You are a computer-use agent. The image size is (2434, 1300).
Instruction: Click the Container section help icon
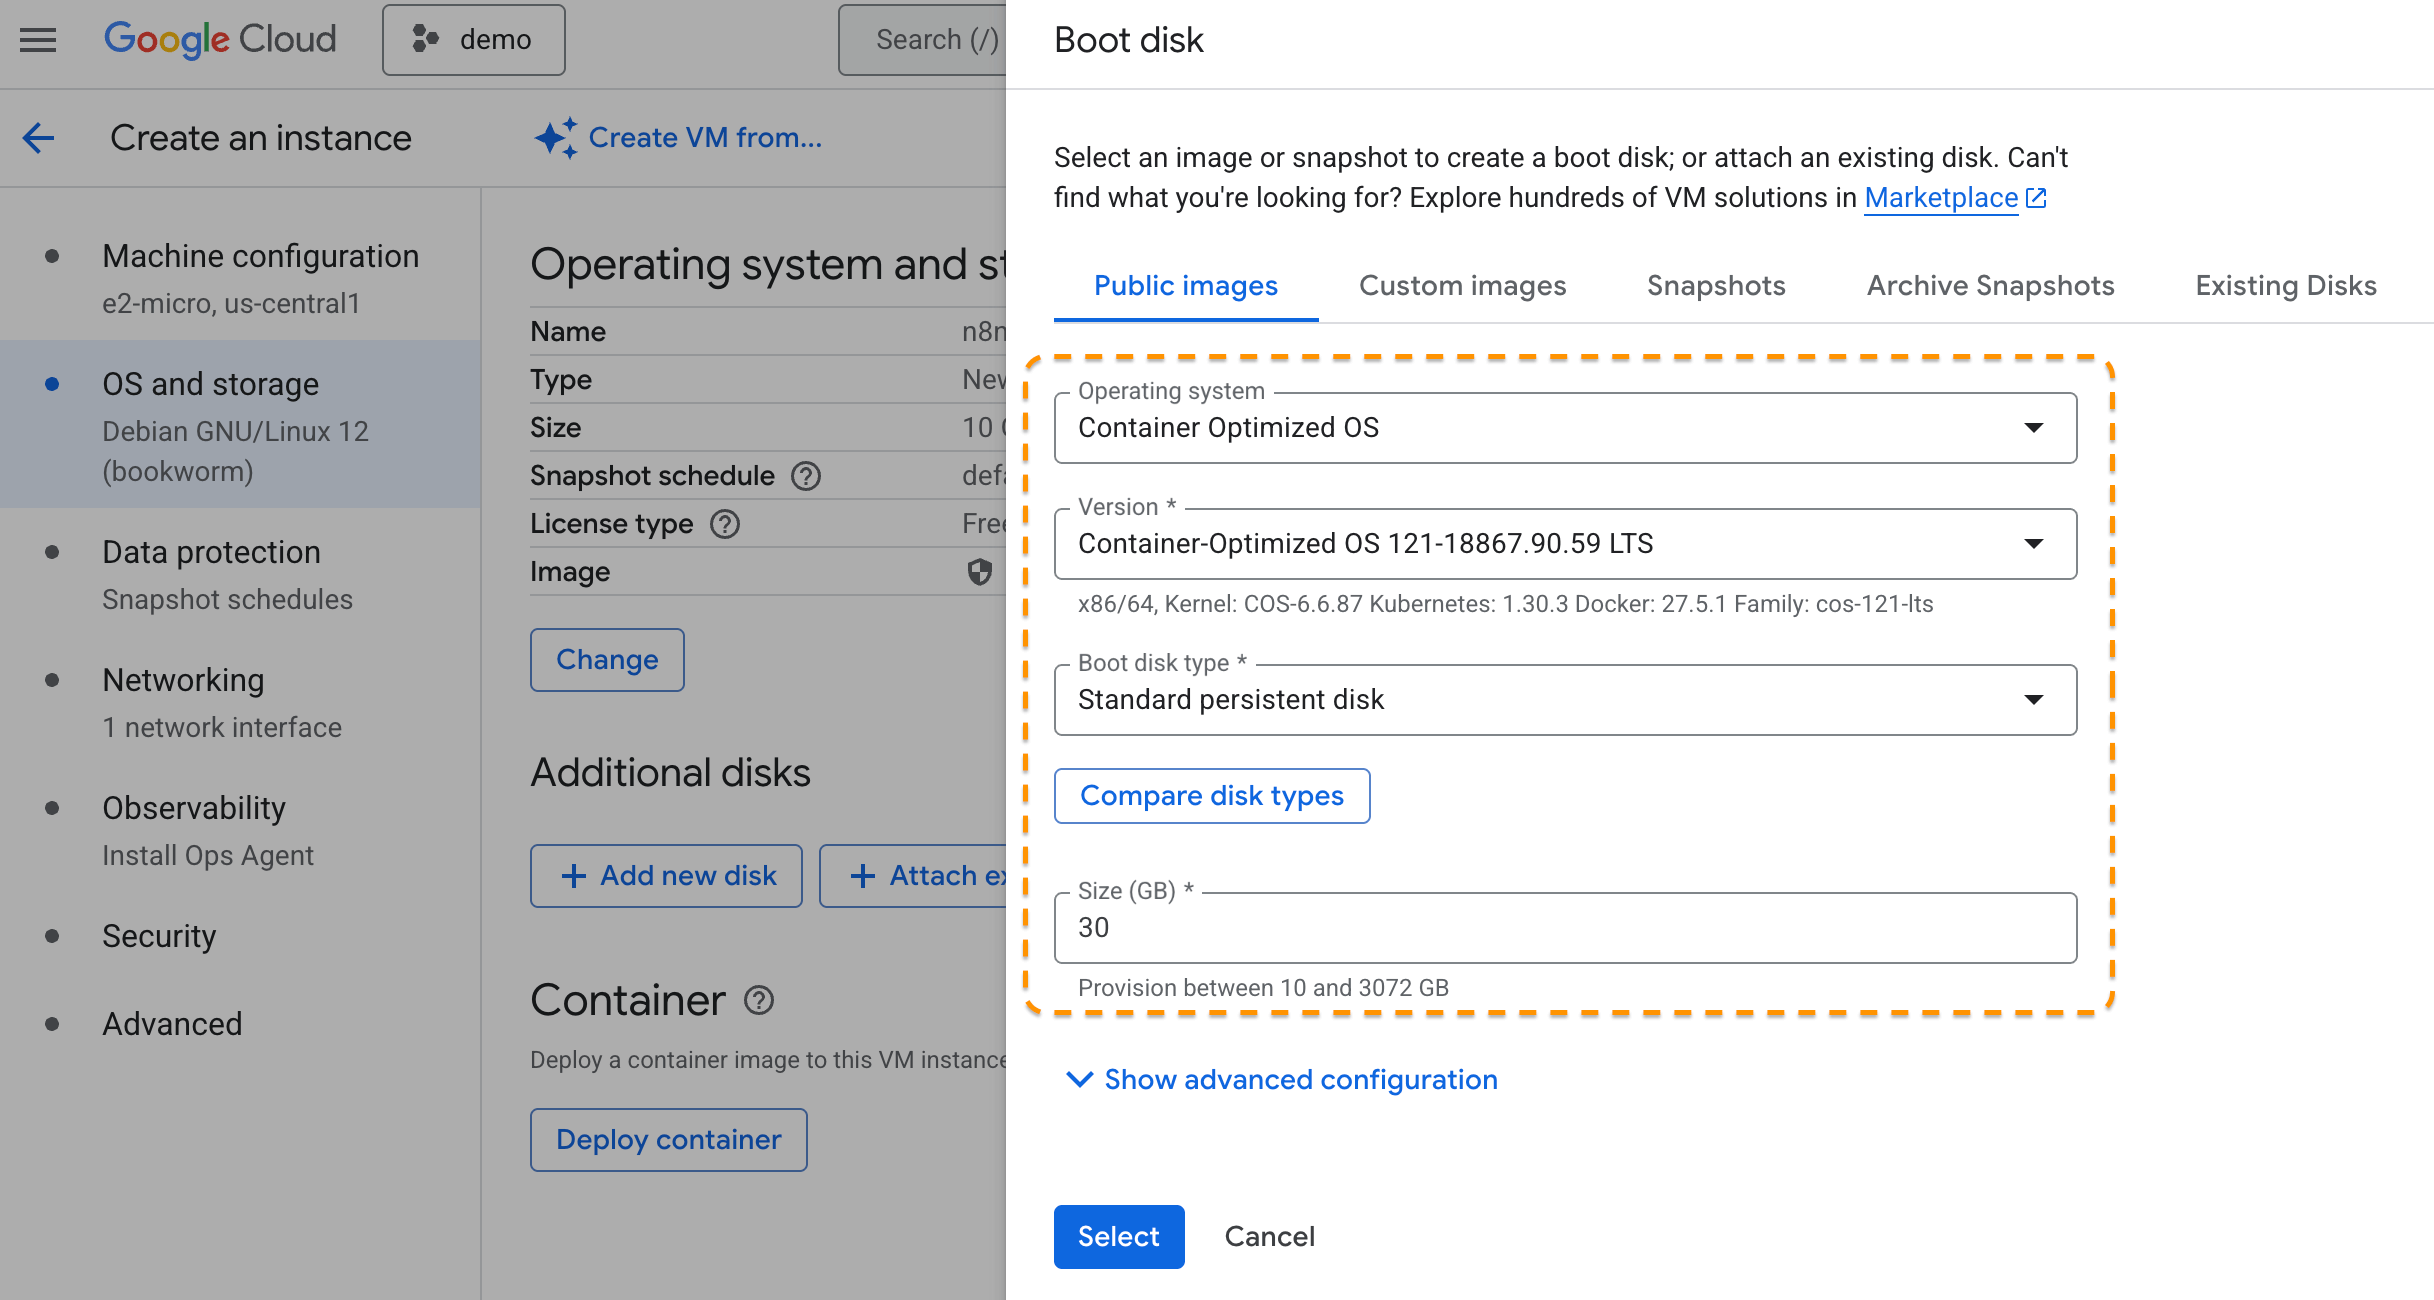click(759, 1000)
